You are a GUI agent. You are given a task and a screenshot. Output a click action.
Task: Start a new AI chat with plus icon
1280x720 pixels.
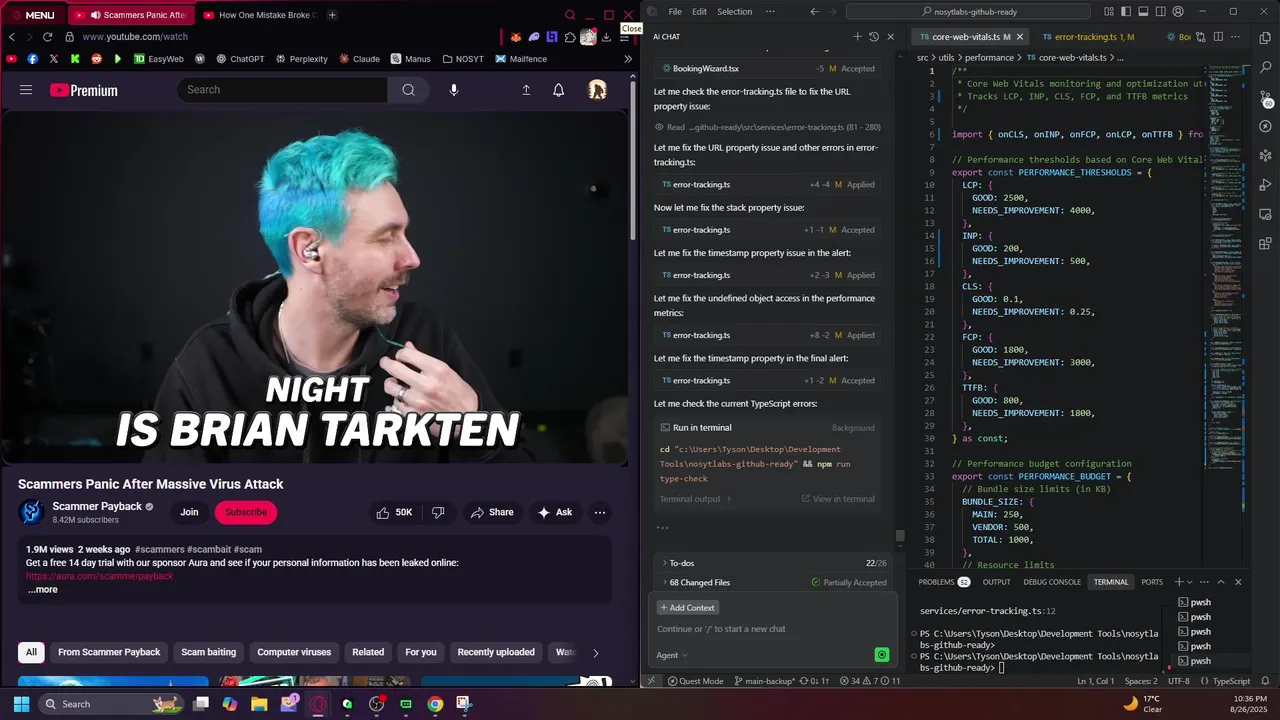(857, 37)
